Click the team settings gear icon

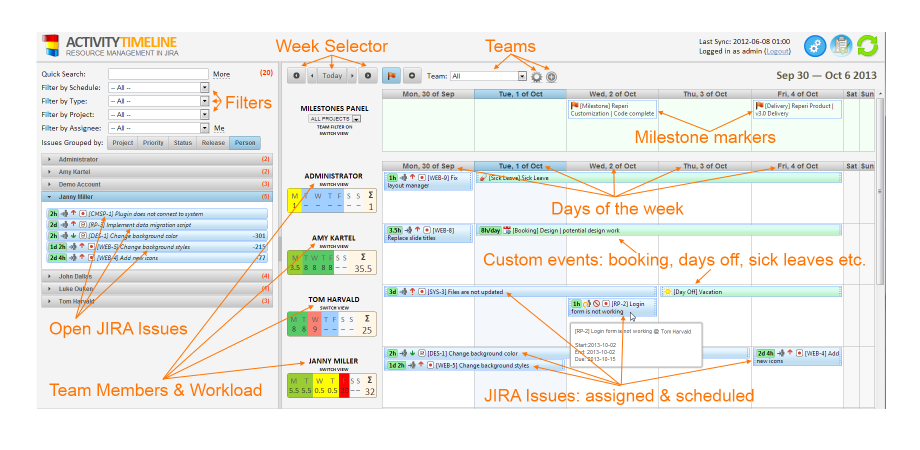537,76
